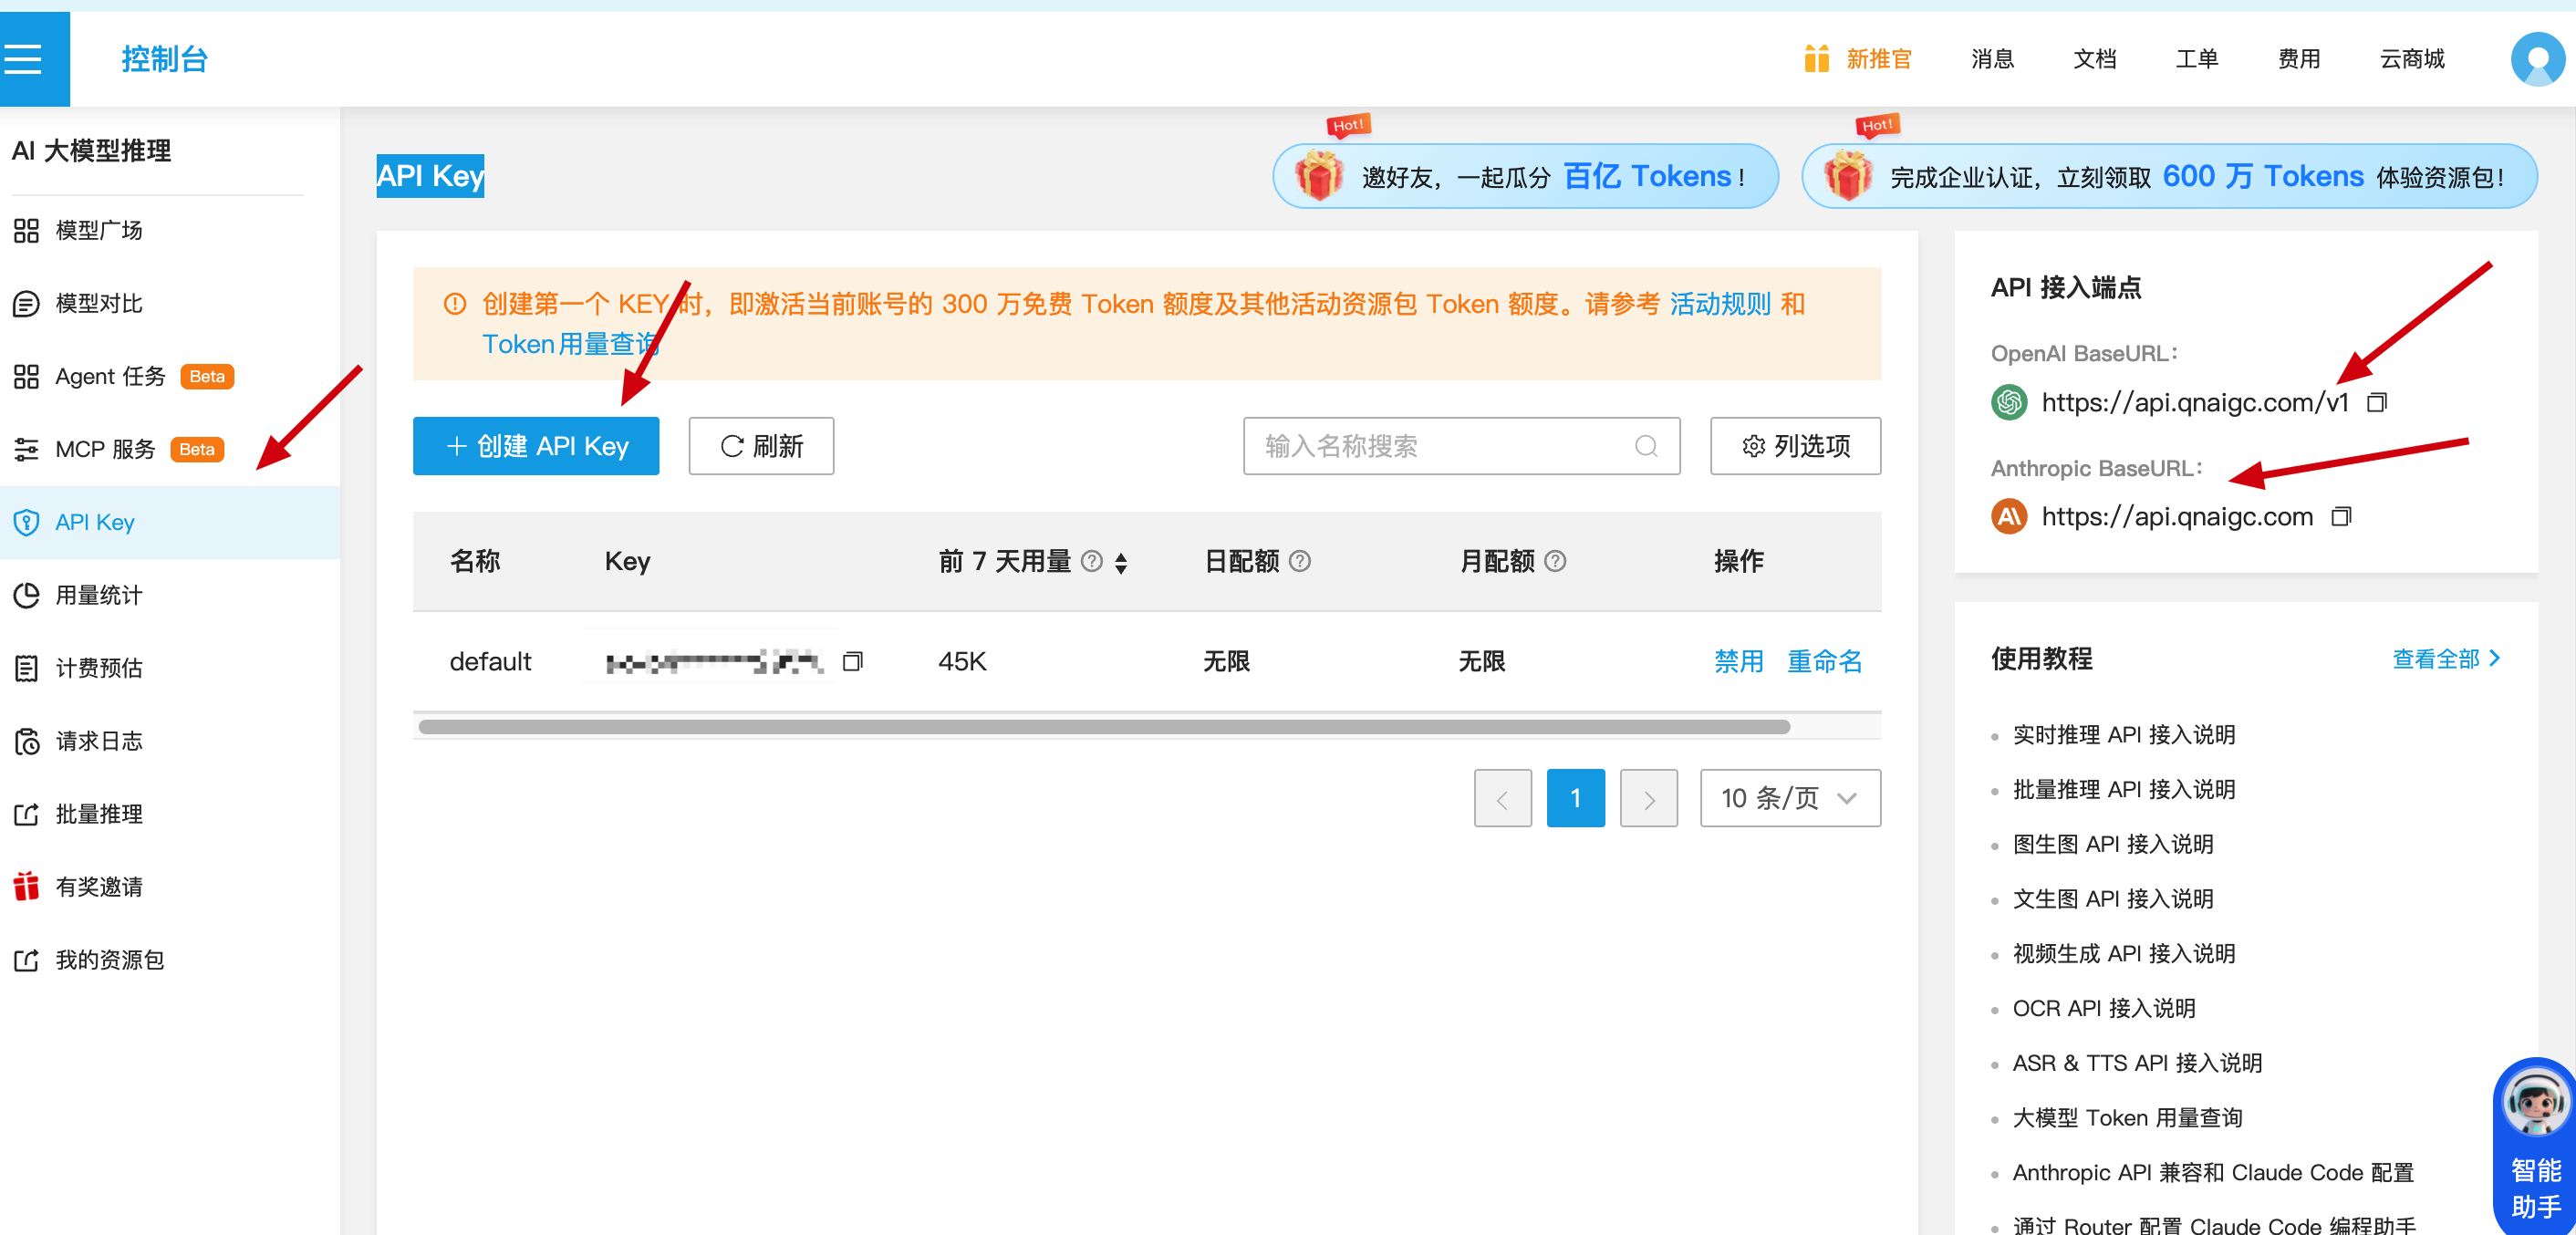The width and height of the screenshot is (2576, 1235).
Task: Click the 前 7 天用量 help icon
Action: point(1092,561)
